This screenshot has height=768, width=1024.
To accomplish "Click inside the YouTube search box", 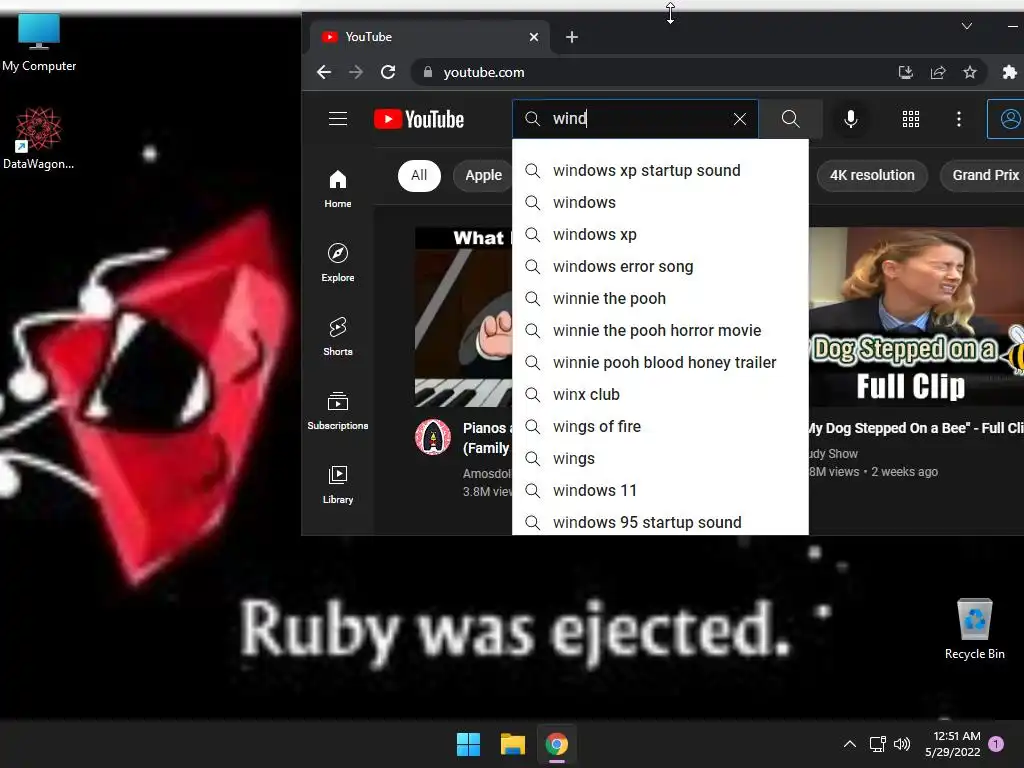I will point(635,119).
